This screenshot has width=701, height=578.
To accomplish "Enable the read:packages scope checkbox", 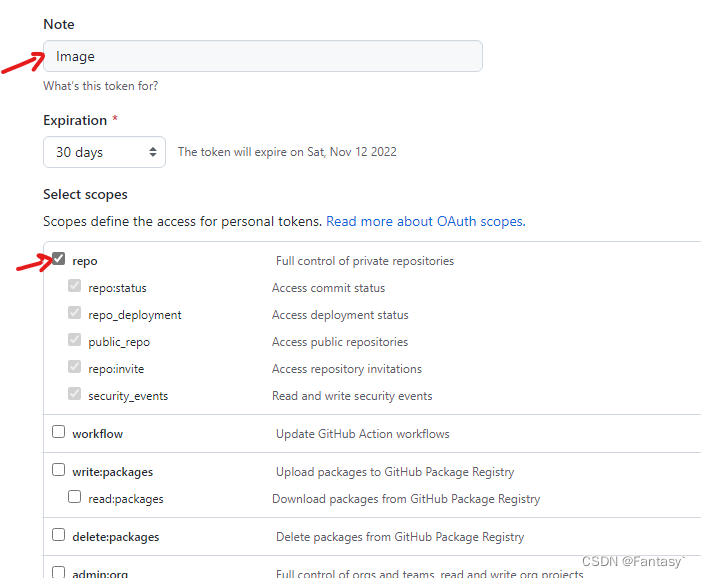I will click(x=75, y=497).
